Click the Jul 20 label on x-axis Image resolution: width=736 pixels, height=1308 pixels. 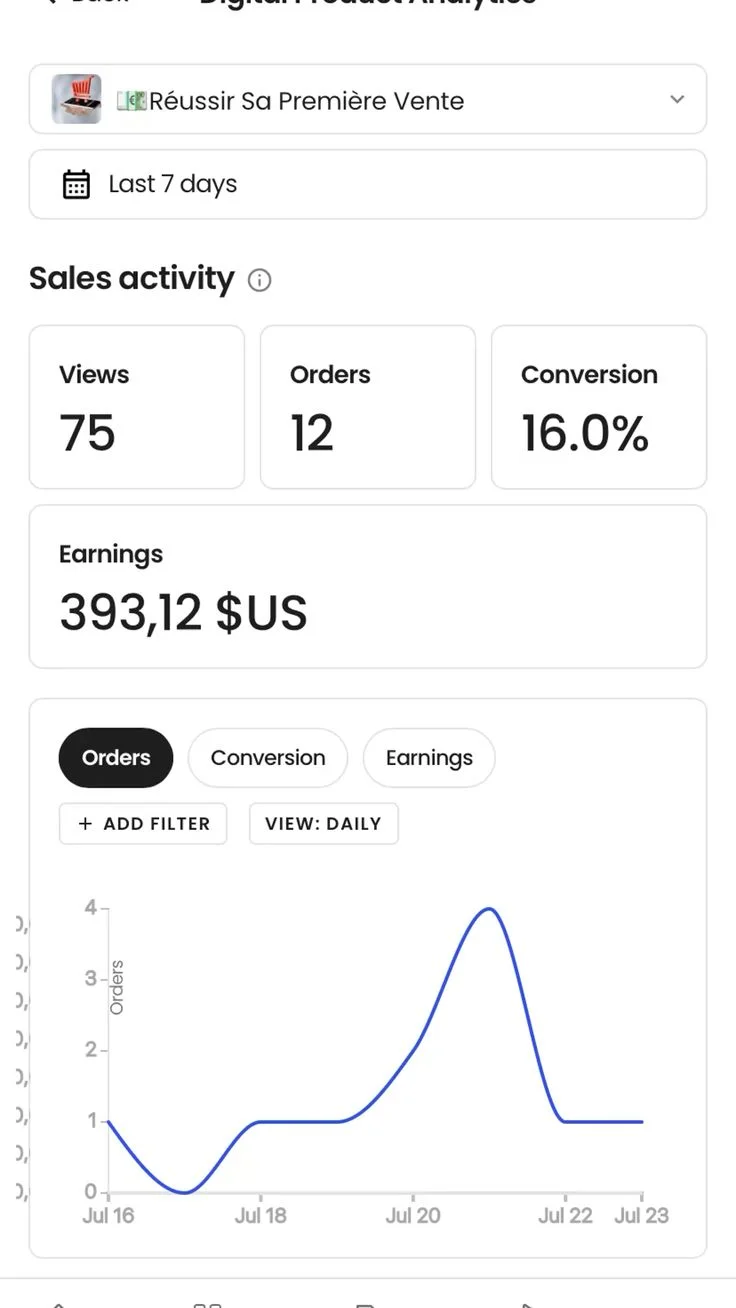[x=413, y=1216]
